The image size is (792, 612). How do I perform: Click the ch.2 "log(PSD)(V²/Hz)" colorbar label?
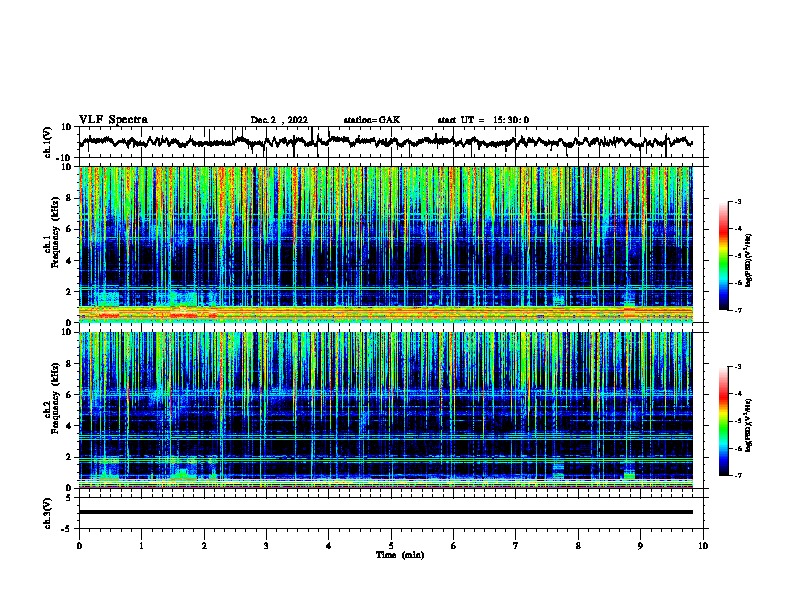(749, 425)
